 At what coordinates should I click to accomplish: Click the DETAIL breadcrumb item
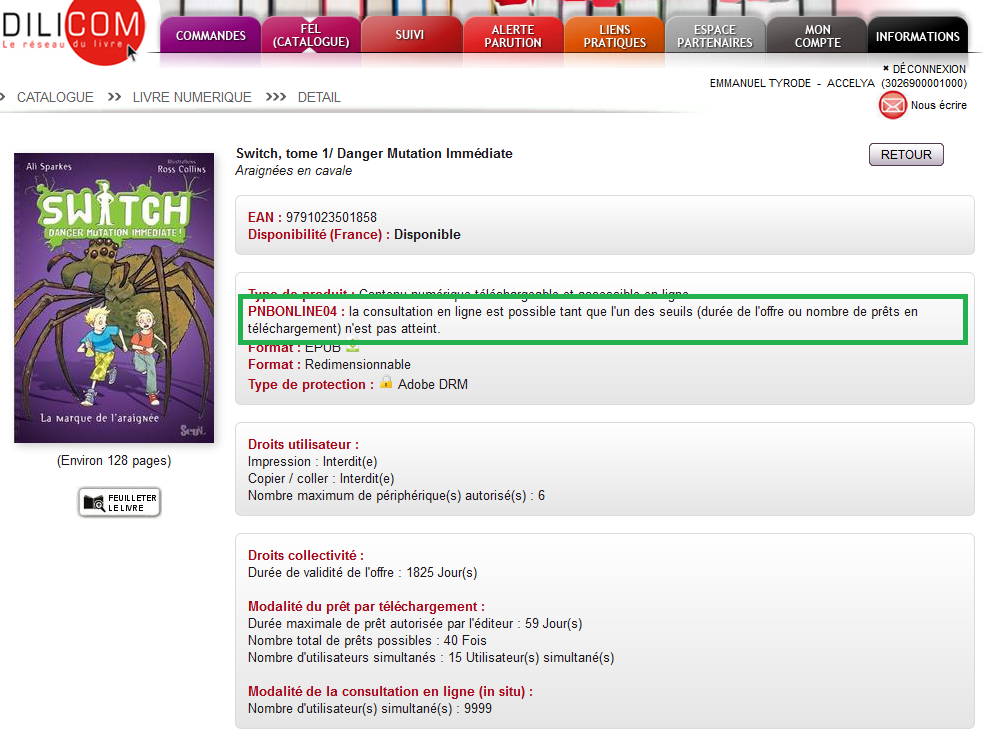click(319, 97)
